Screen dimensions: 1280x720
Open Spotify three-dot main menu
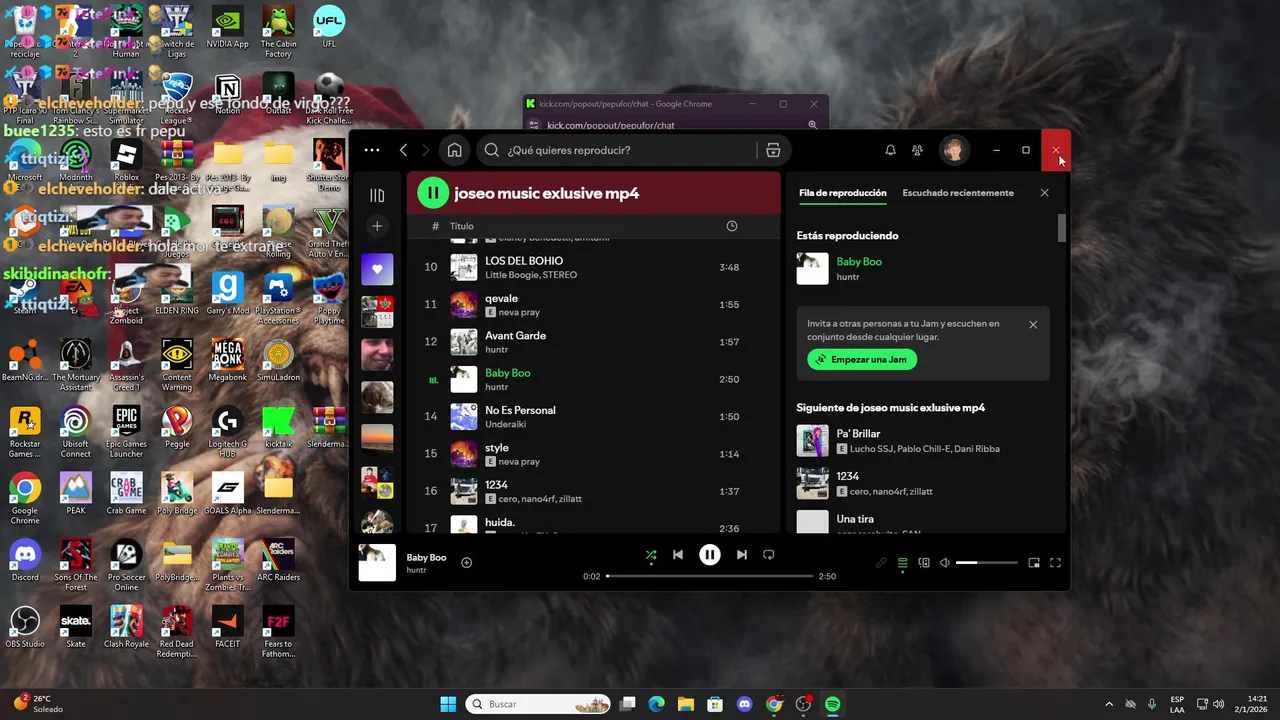[x=372, y=150]
